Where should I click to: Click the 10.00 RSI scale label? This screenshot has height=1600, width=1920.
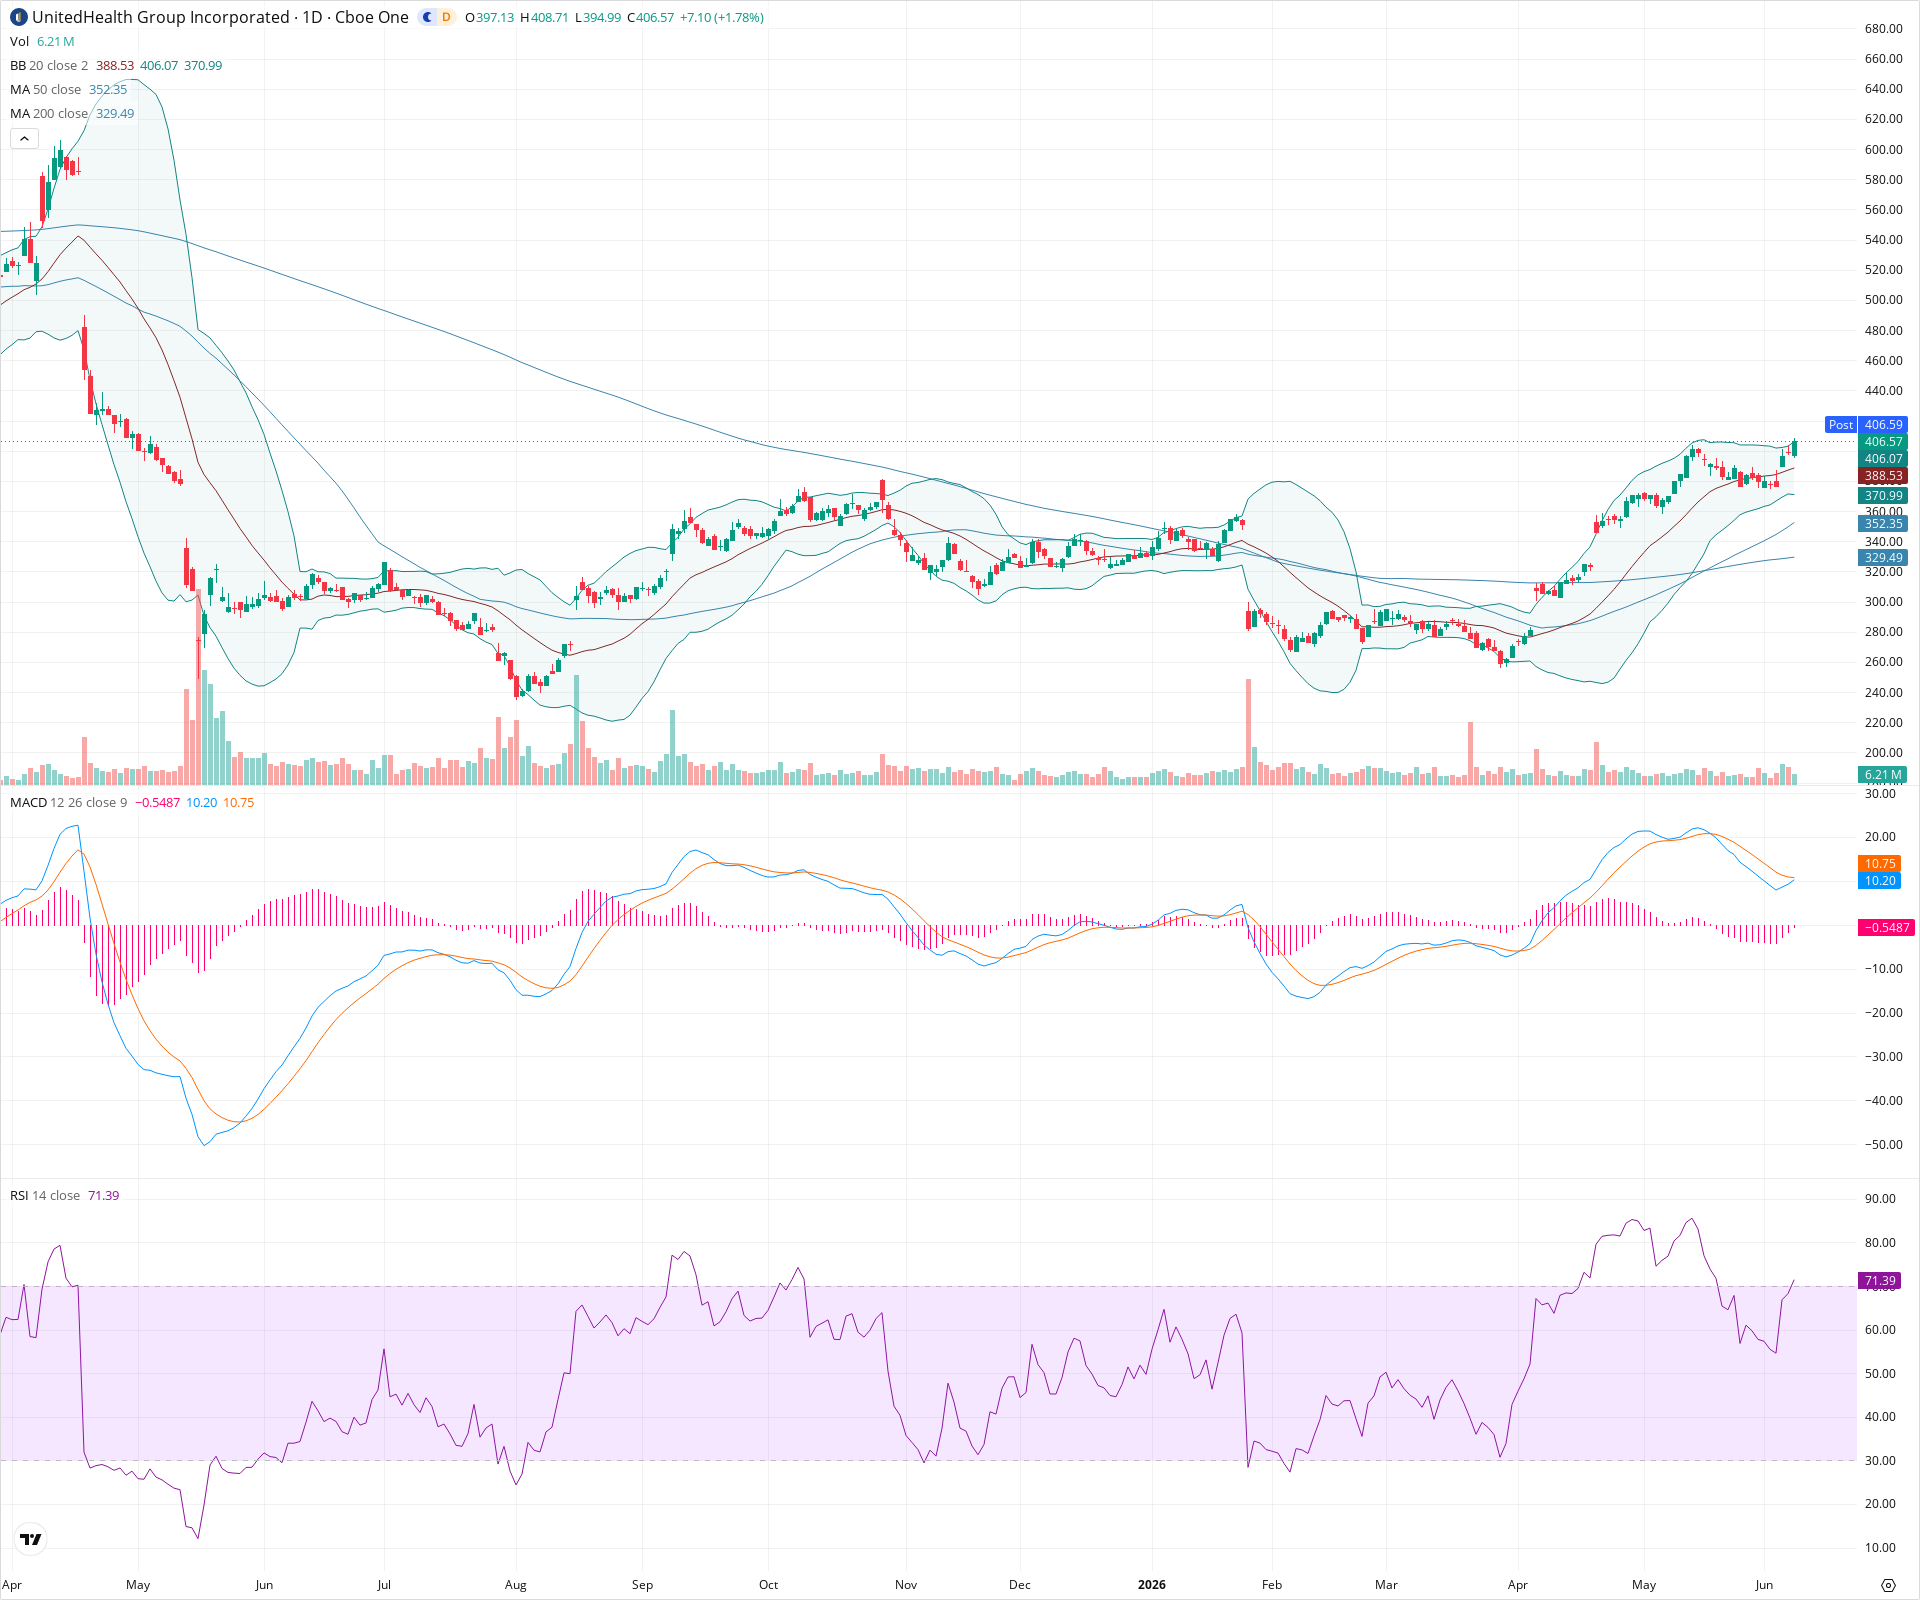pos(1881,1548)
